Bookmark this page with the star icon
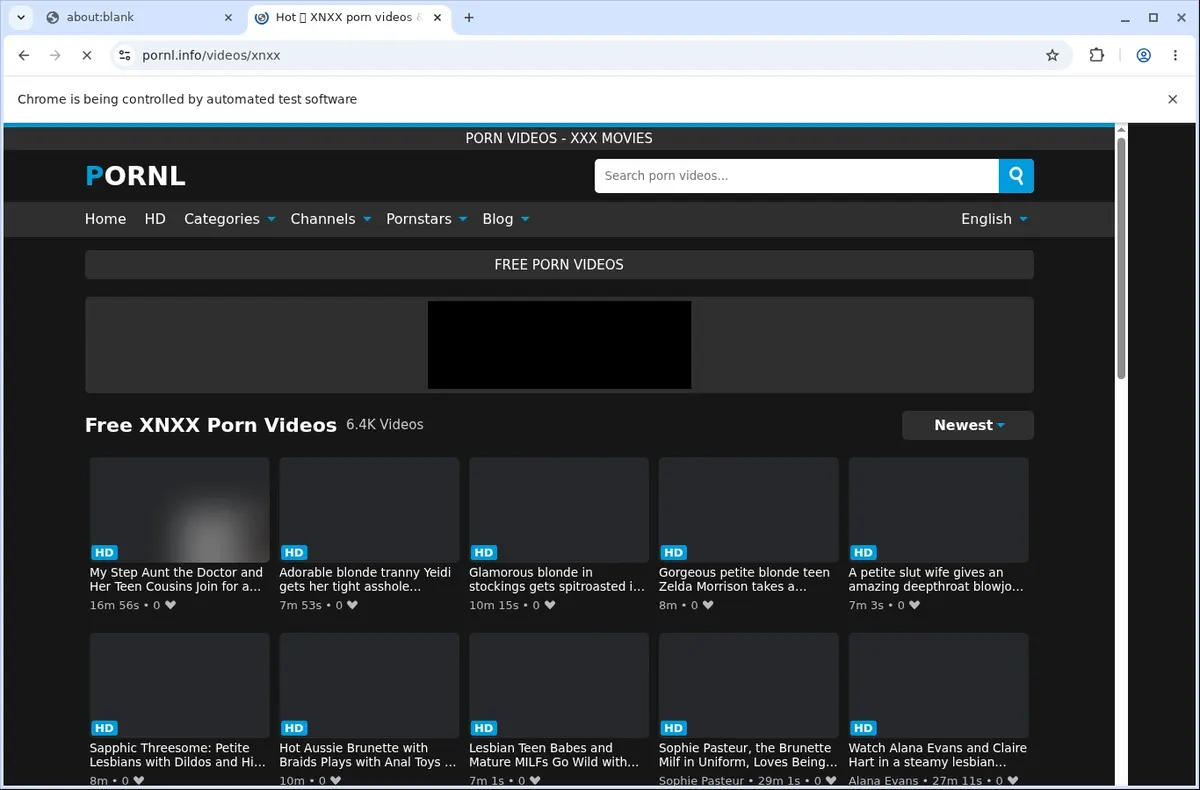 coord(1052,56)
